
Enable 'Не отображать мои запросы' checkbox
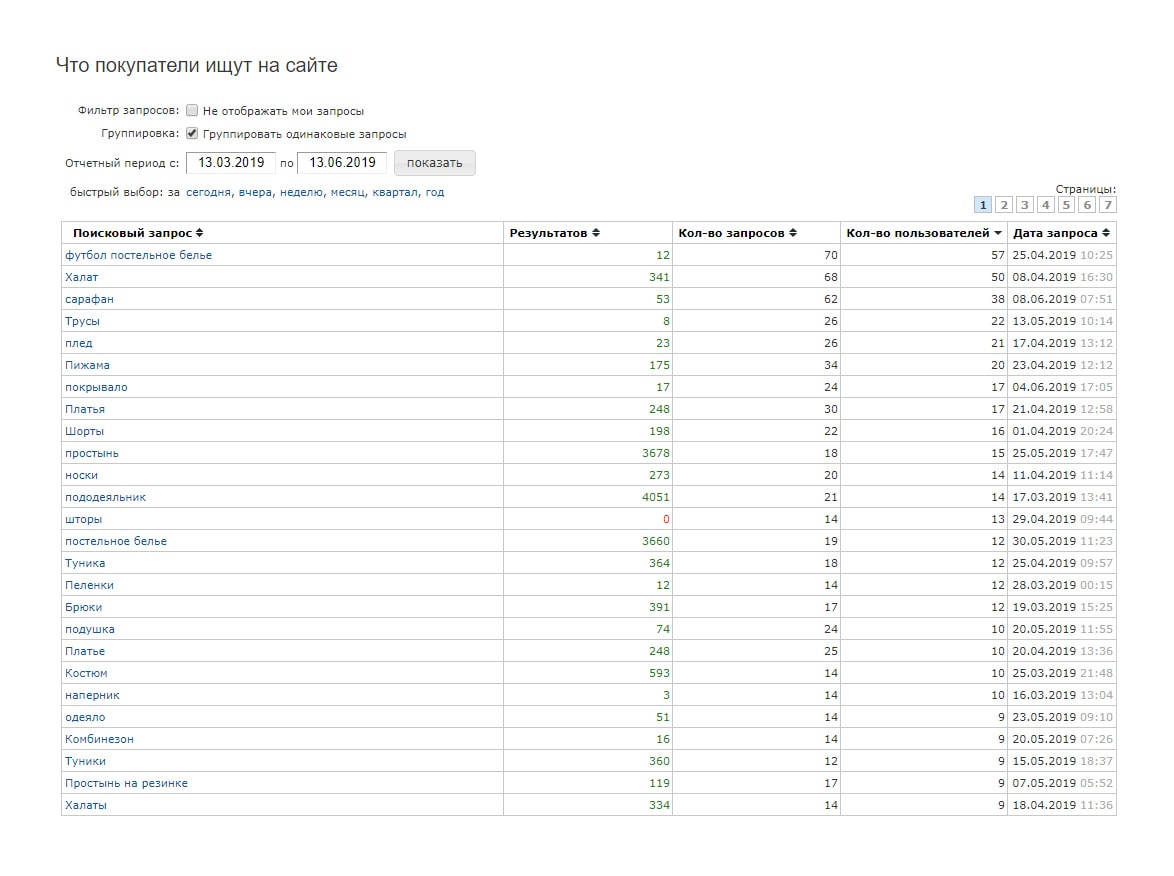pos(192,111)
